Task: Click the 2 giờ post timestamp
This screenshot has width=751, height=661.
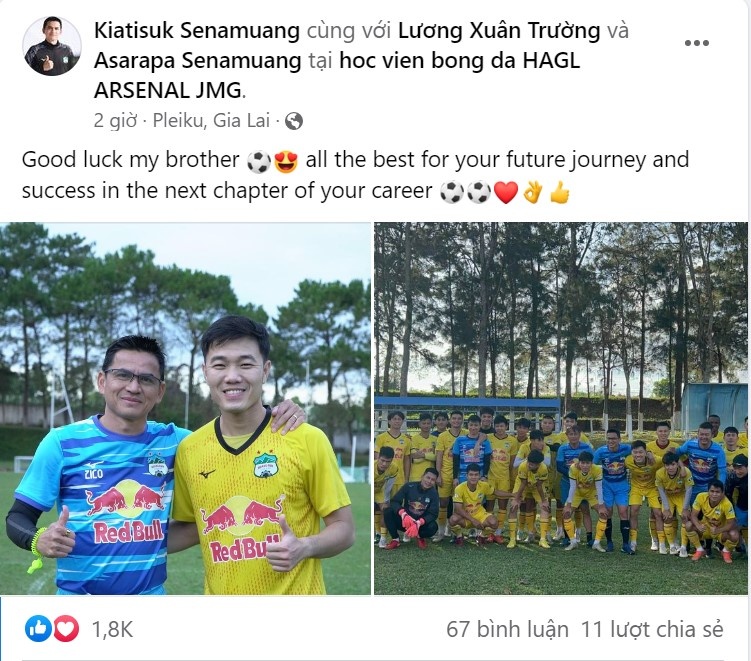Action: point(115,121)
